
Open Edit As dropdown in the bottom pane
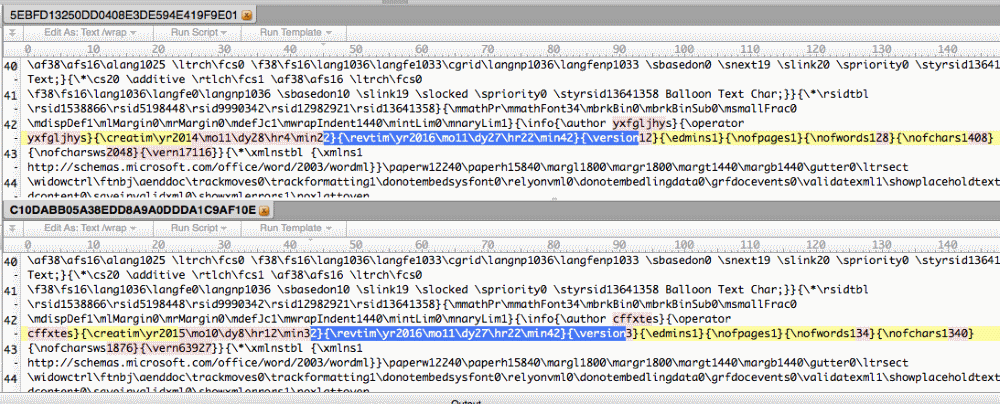pyautogui.click(x=89, y=228)
